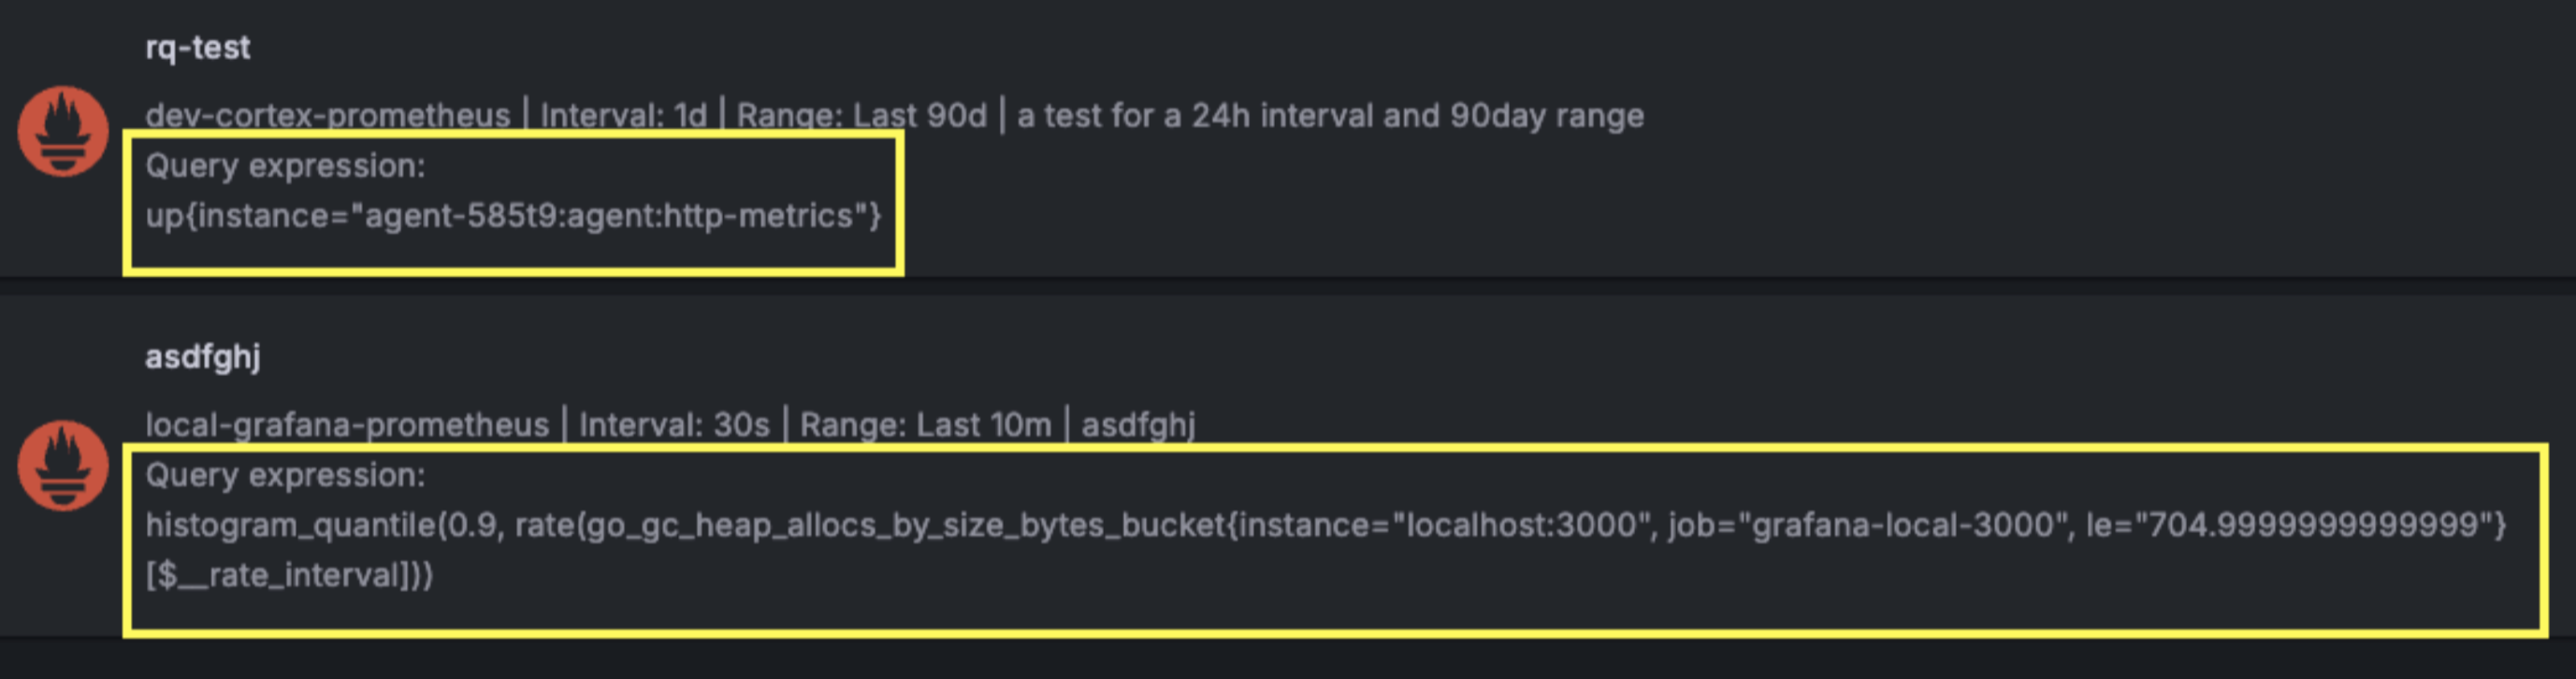Open the dev-cortex-prometheus data source icon
Viewport: 2576px width, 679px height.
62,132
